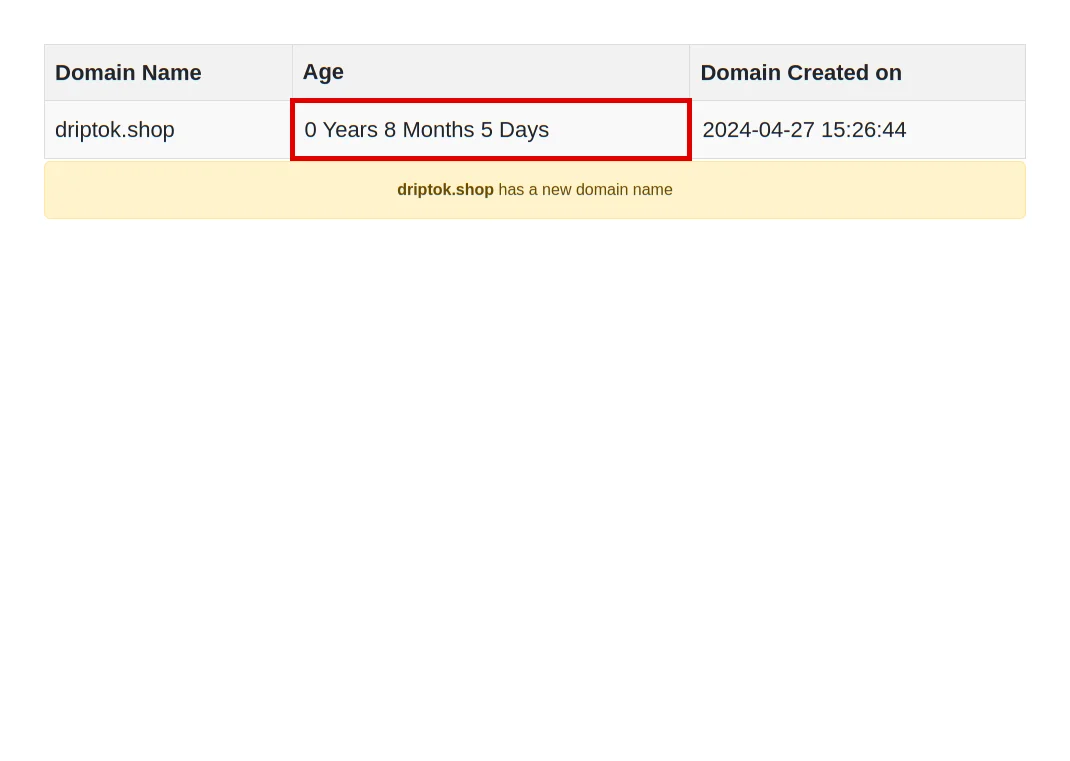Click the Domain Name column header
Viewport: 1070px width, 761px height.
point(128,73)
